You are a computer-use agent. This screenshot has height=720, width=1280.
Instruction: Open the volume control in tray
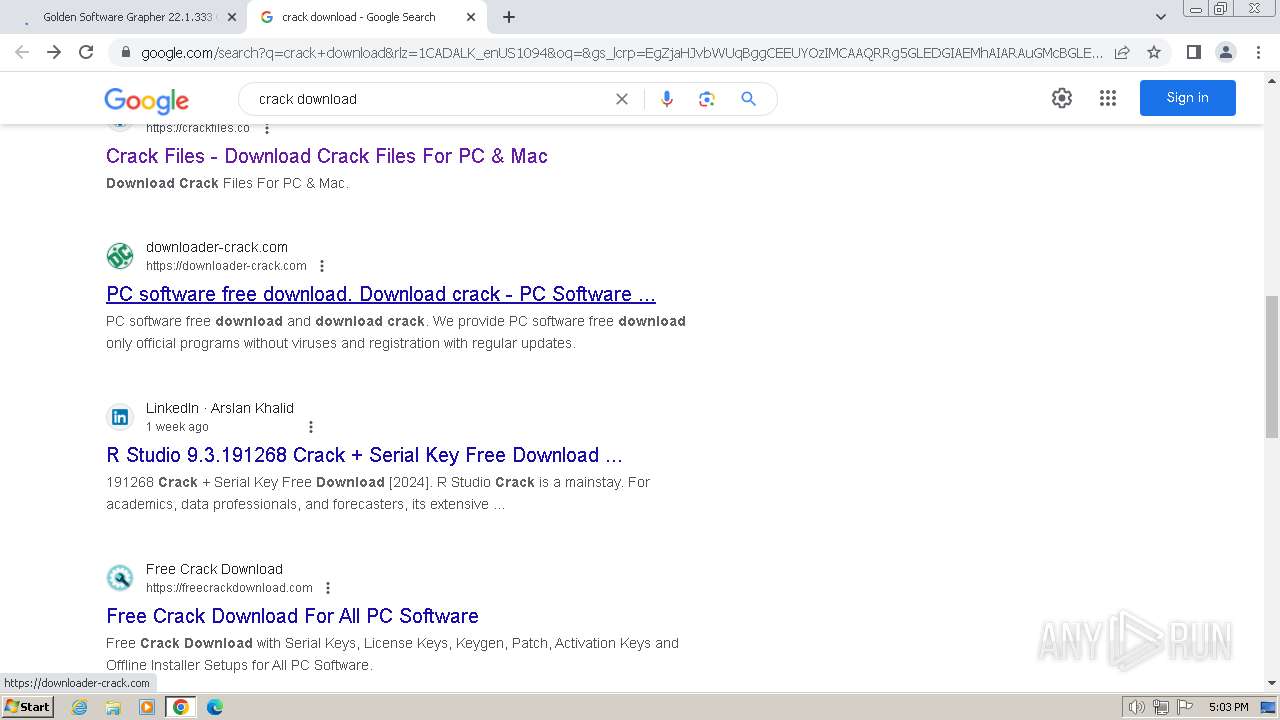click(x=1137, y=707)
